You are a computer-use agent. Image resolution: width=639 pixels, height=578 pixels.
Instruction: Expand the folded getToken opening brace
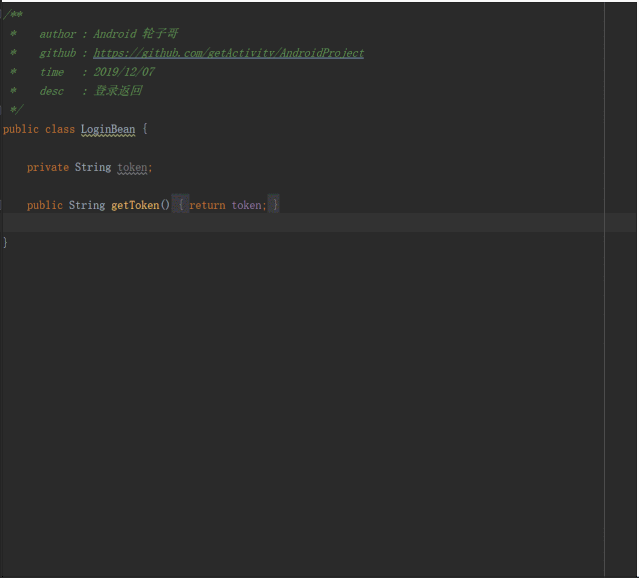181,204
